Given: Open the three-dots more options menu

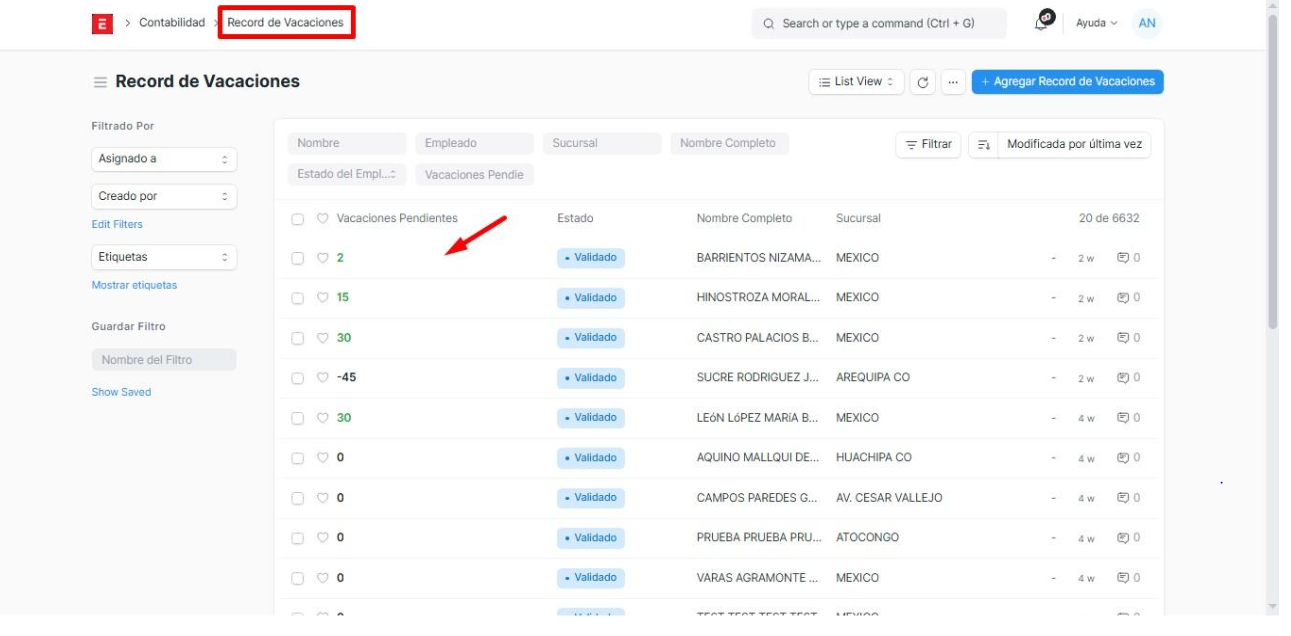Looking at the screenshot, I should 952,83.
